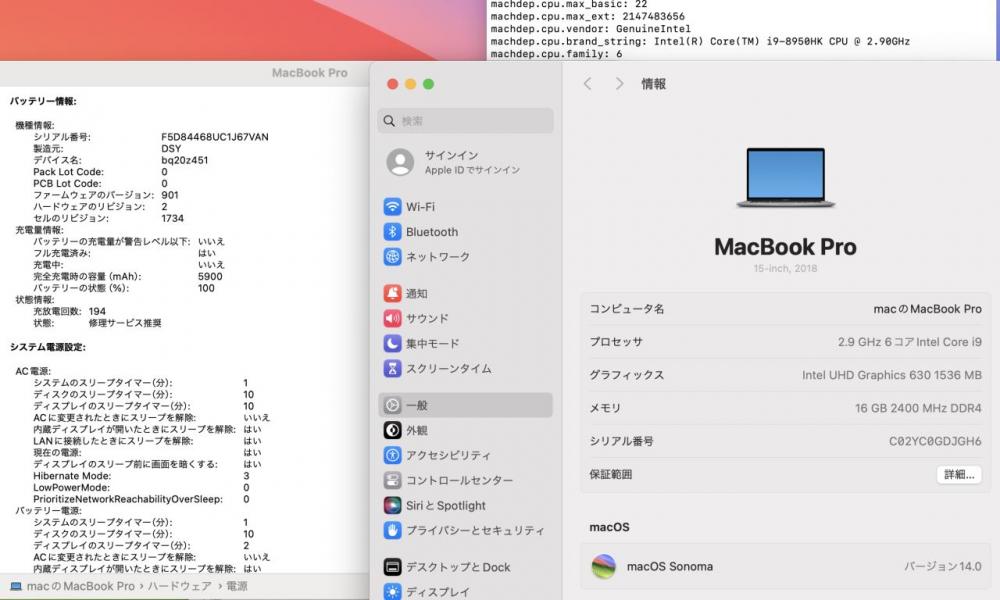Click ハードウェア path segment
The height and width of the screenshot is (600, 1000).
(x=180, y=586)
